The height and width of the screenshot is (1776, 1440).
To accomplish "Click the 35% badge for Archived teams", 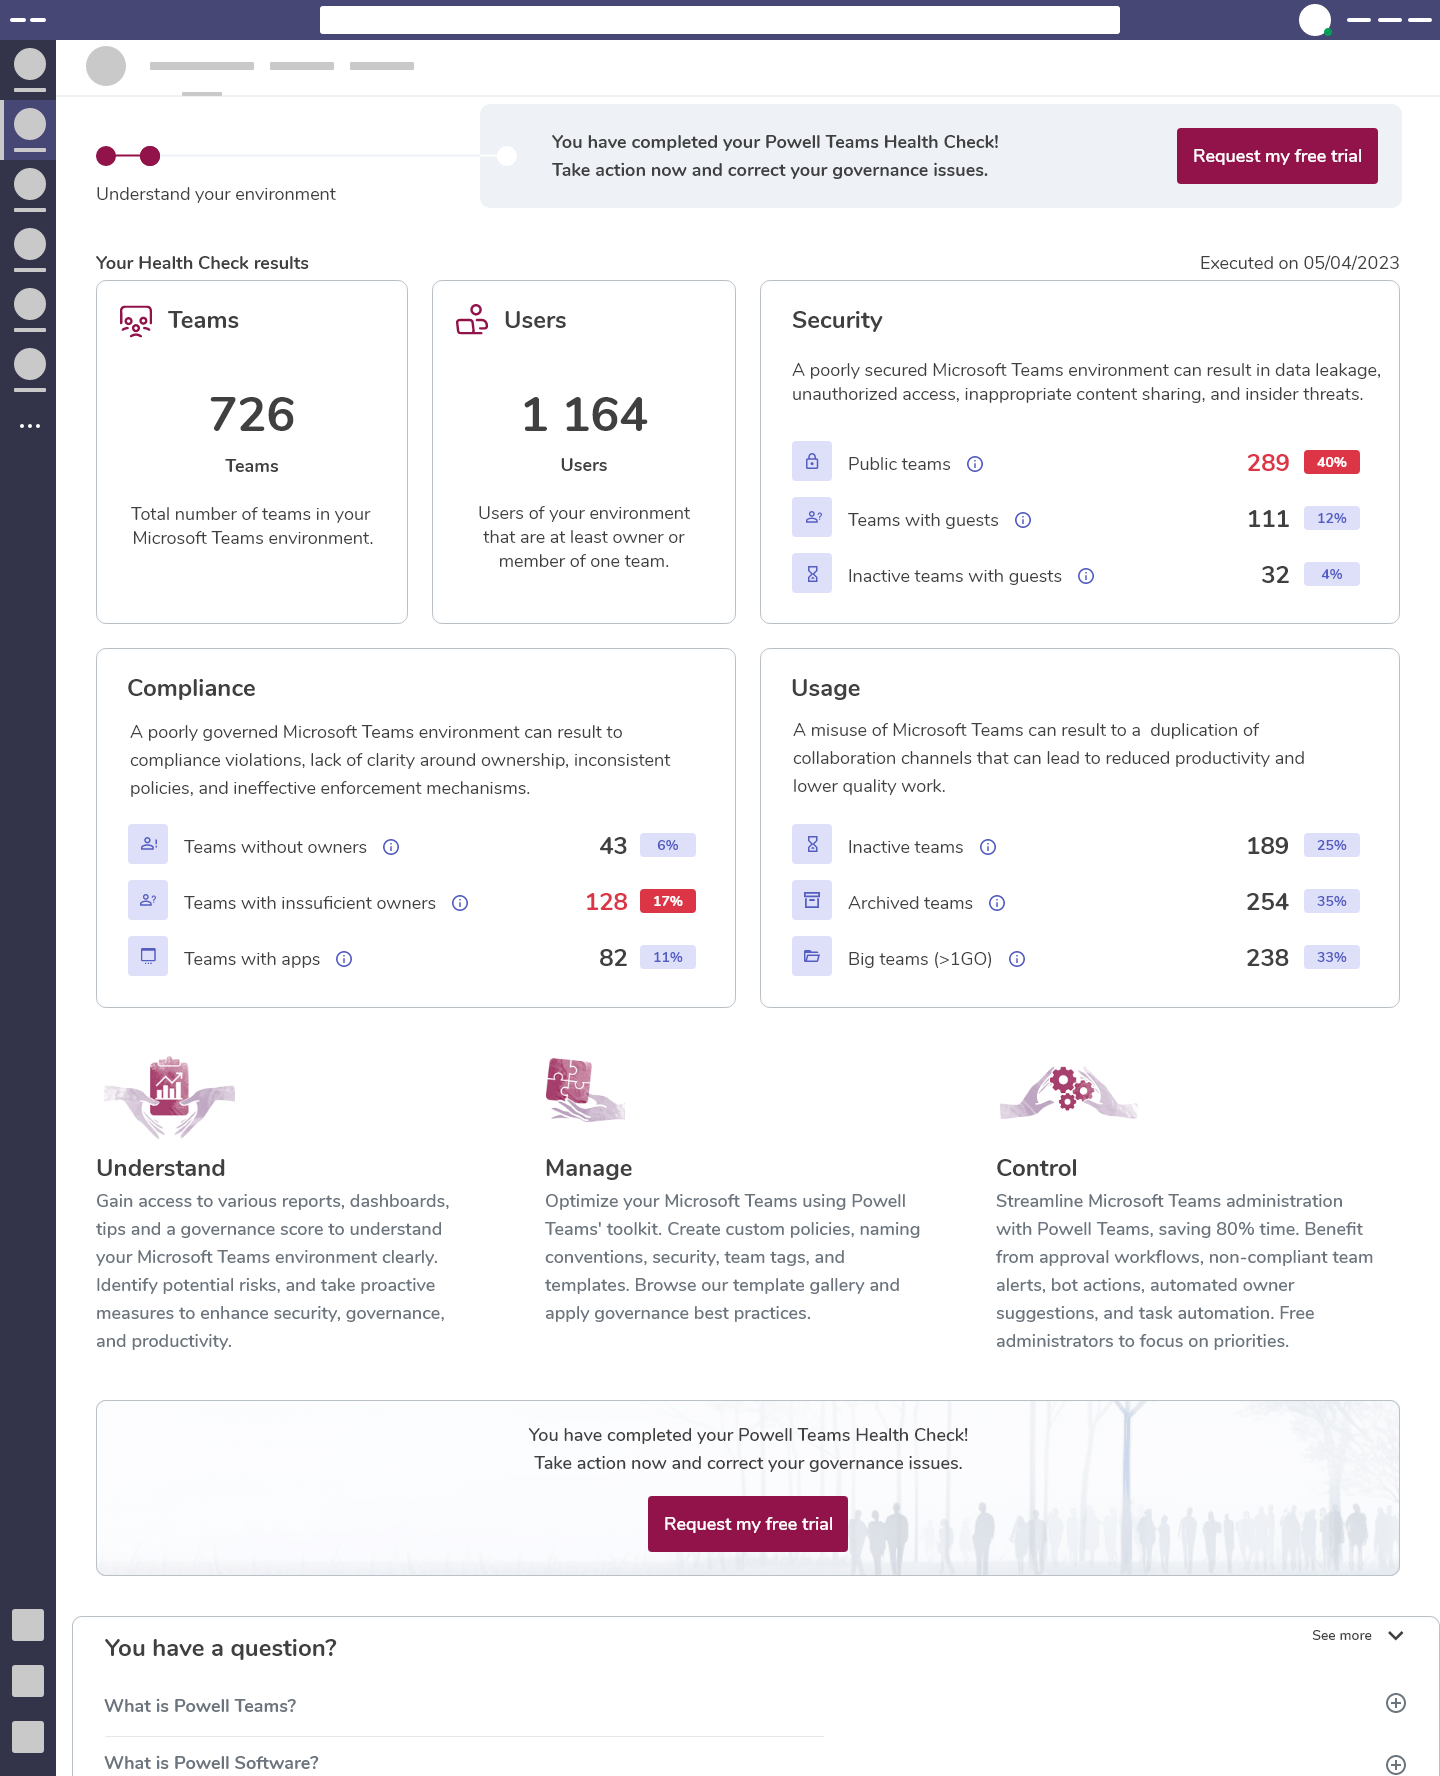I will pyautogui.click(x=1332, y=901).
